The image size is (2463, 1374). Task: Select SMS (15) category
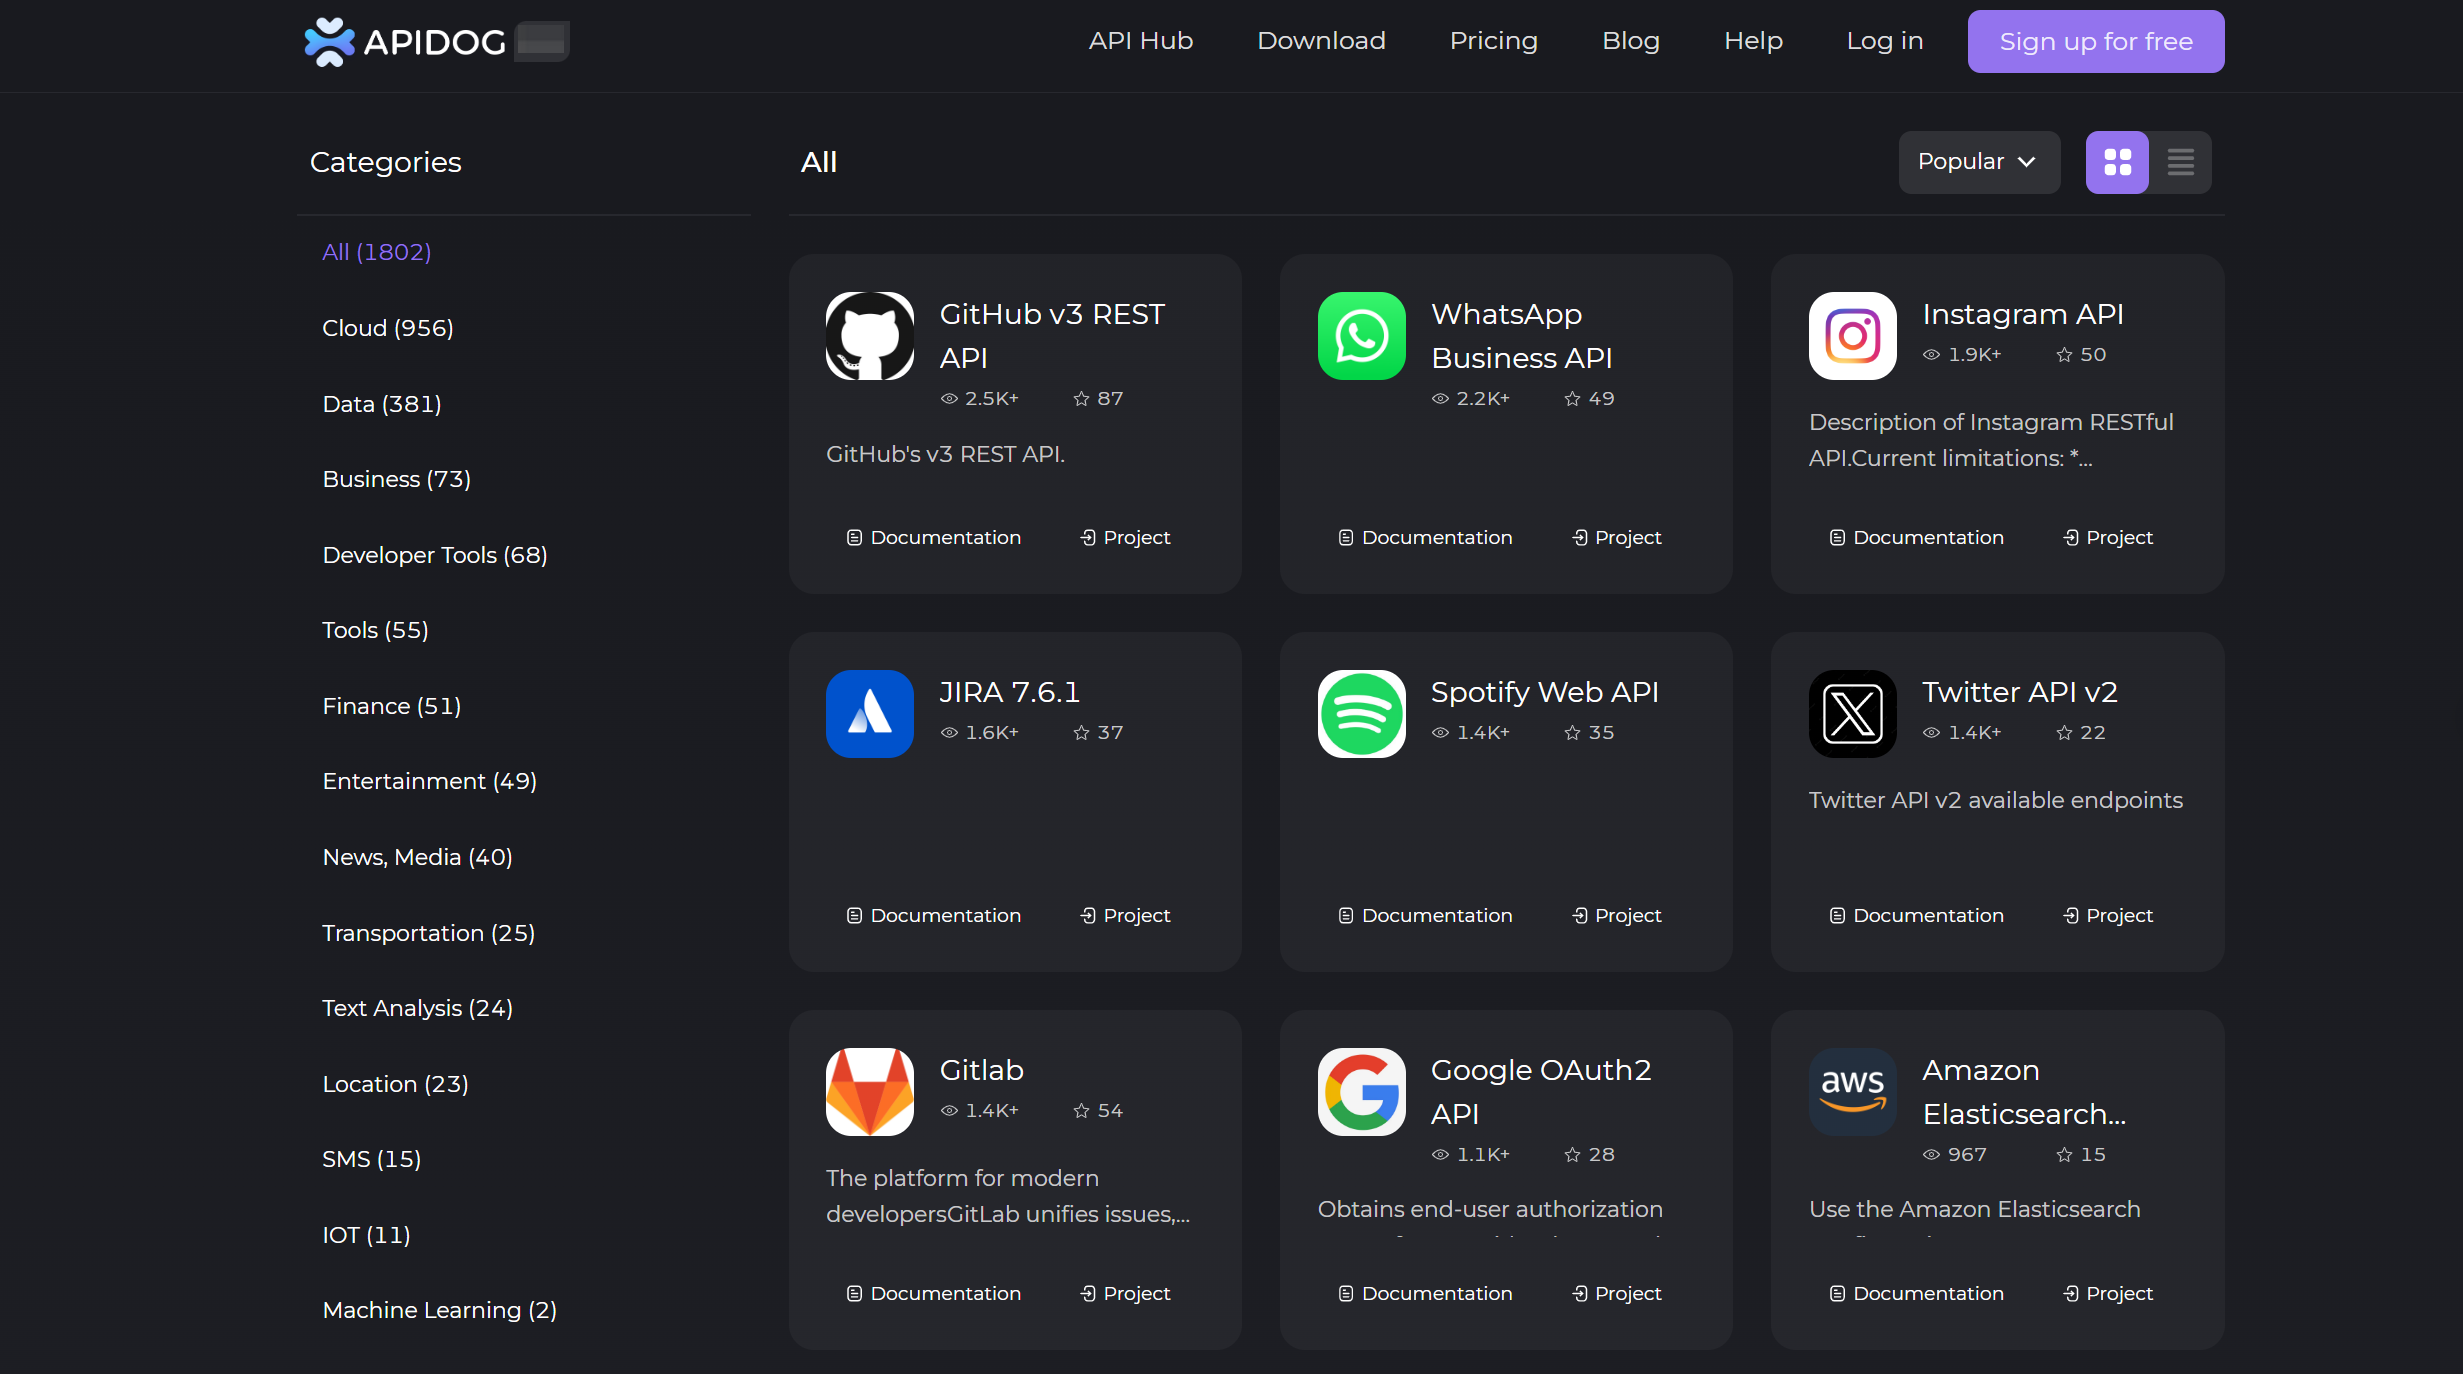coord(371,1159)
